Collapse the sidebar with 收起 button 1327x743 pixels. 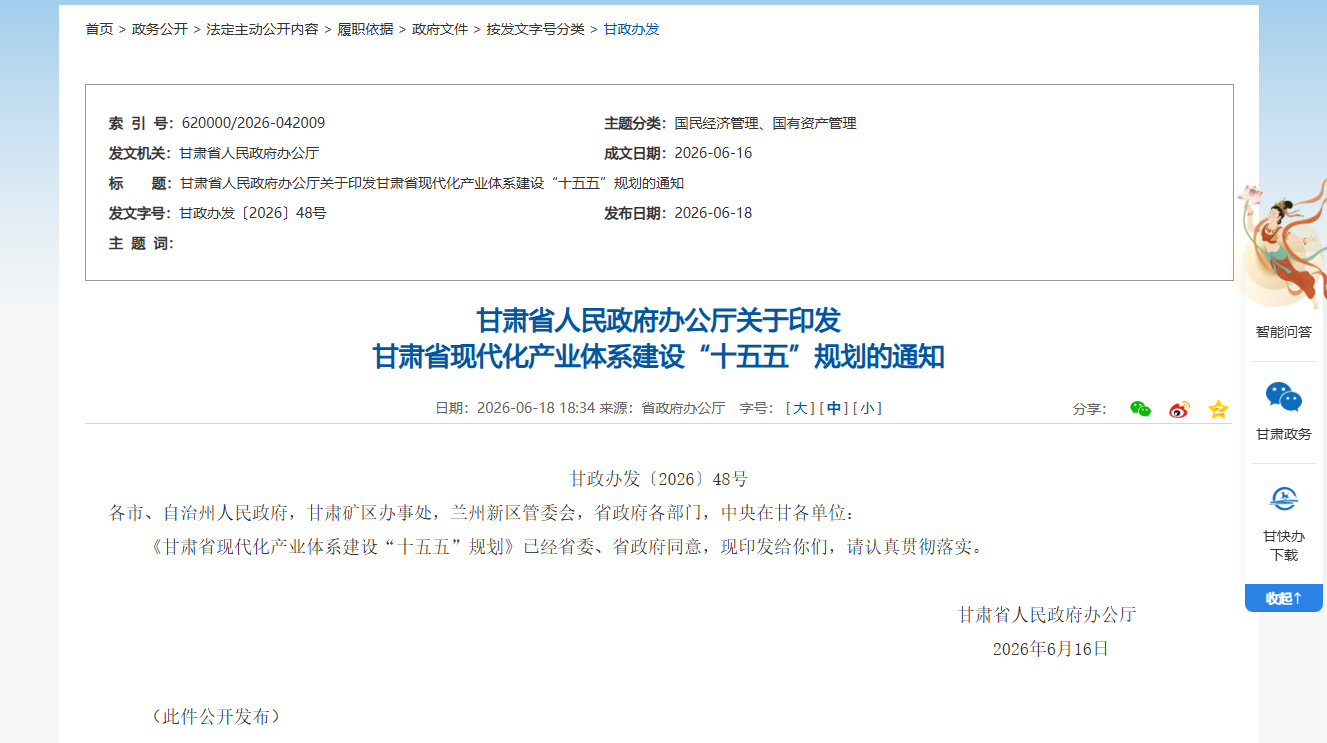point(1284,598)
